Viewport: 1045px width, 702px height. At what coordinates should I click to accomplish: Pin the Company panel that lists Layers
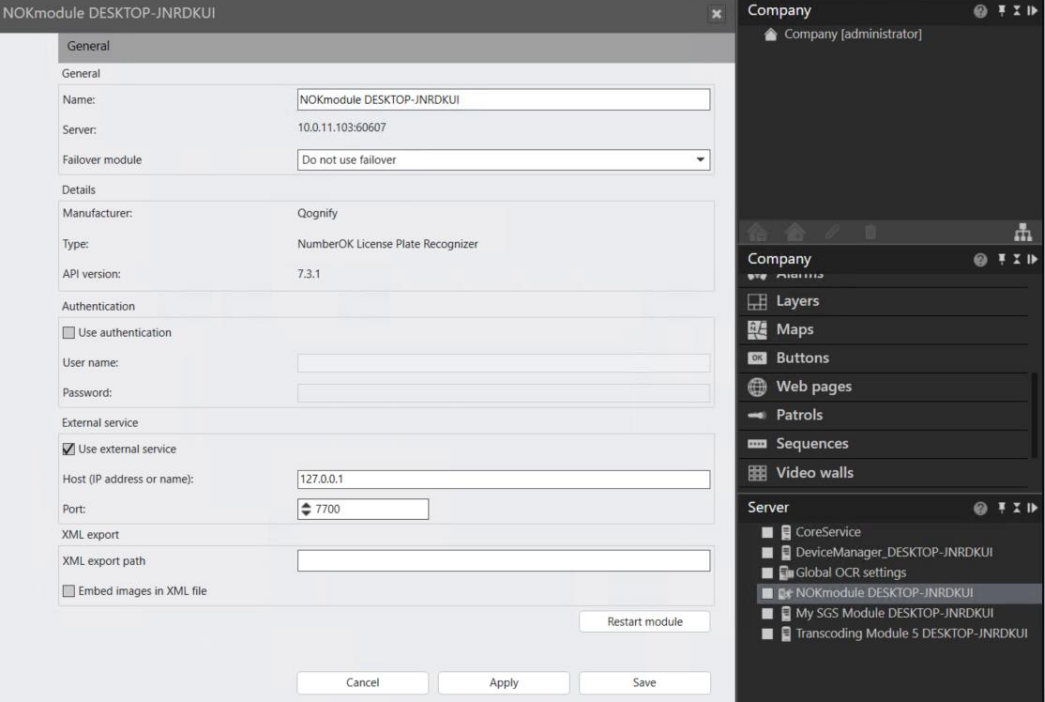point(1002,259)
